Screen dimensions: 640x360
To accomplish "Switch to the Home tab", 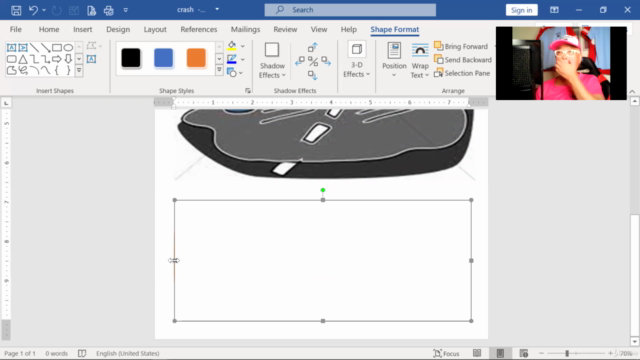I will click(x=49, y=29).
